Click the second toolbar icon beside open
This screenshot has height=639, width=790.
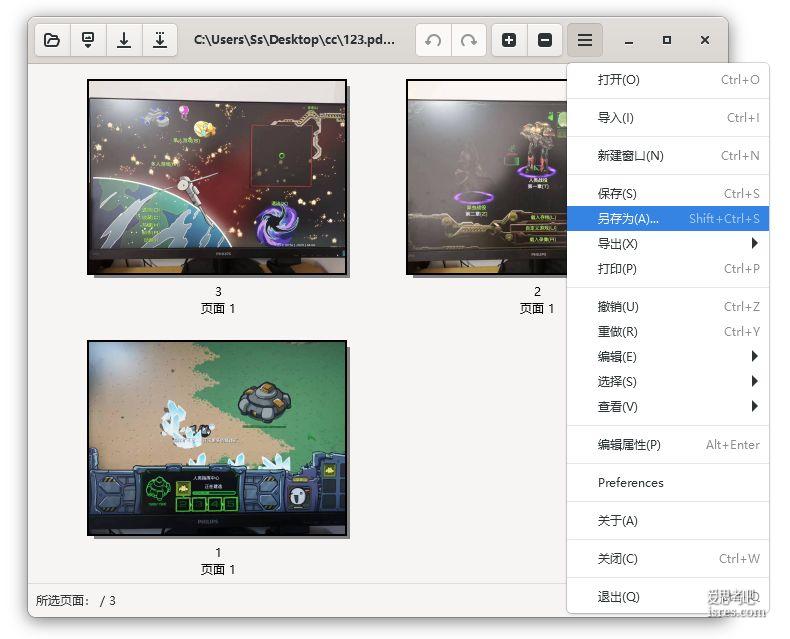88,40
